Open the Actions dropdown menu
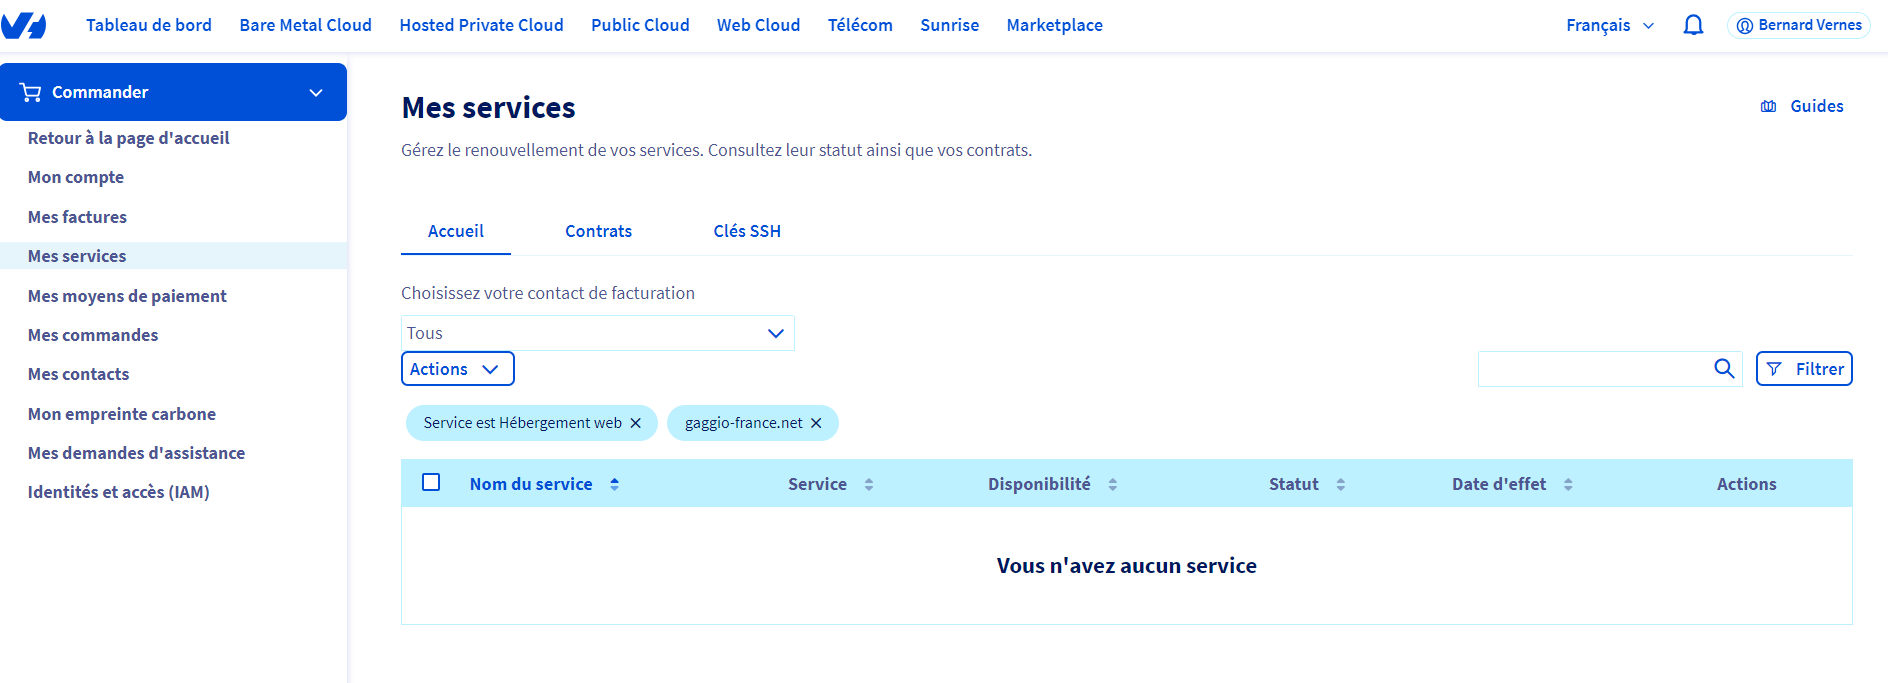This screenshot has width=1888, height=683. (x=457, y=369)
